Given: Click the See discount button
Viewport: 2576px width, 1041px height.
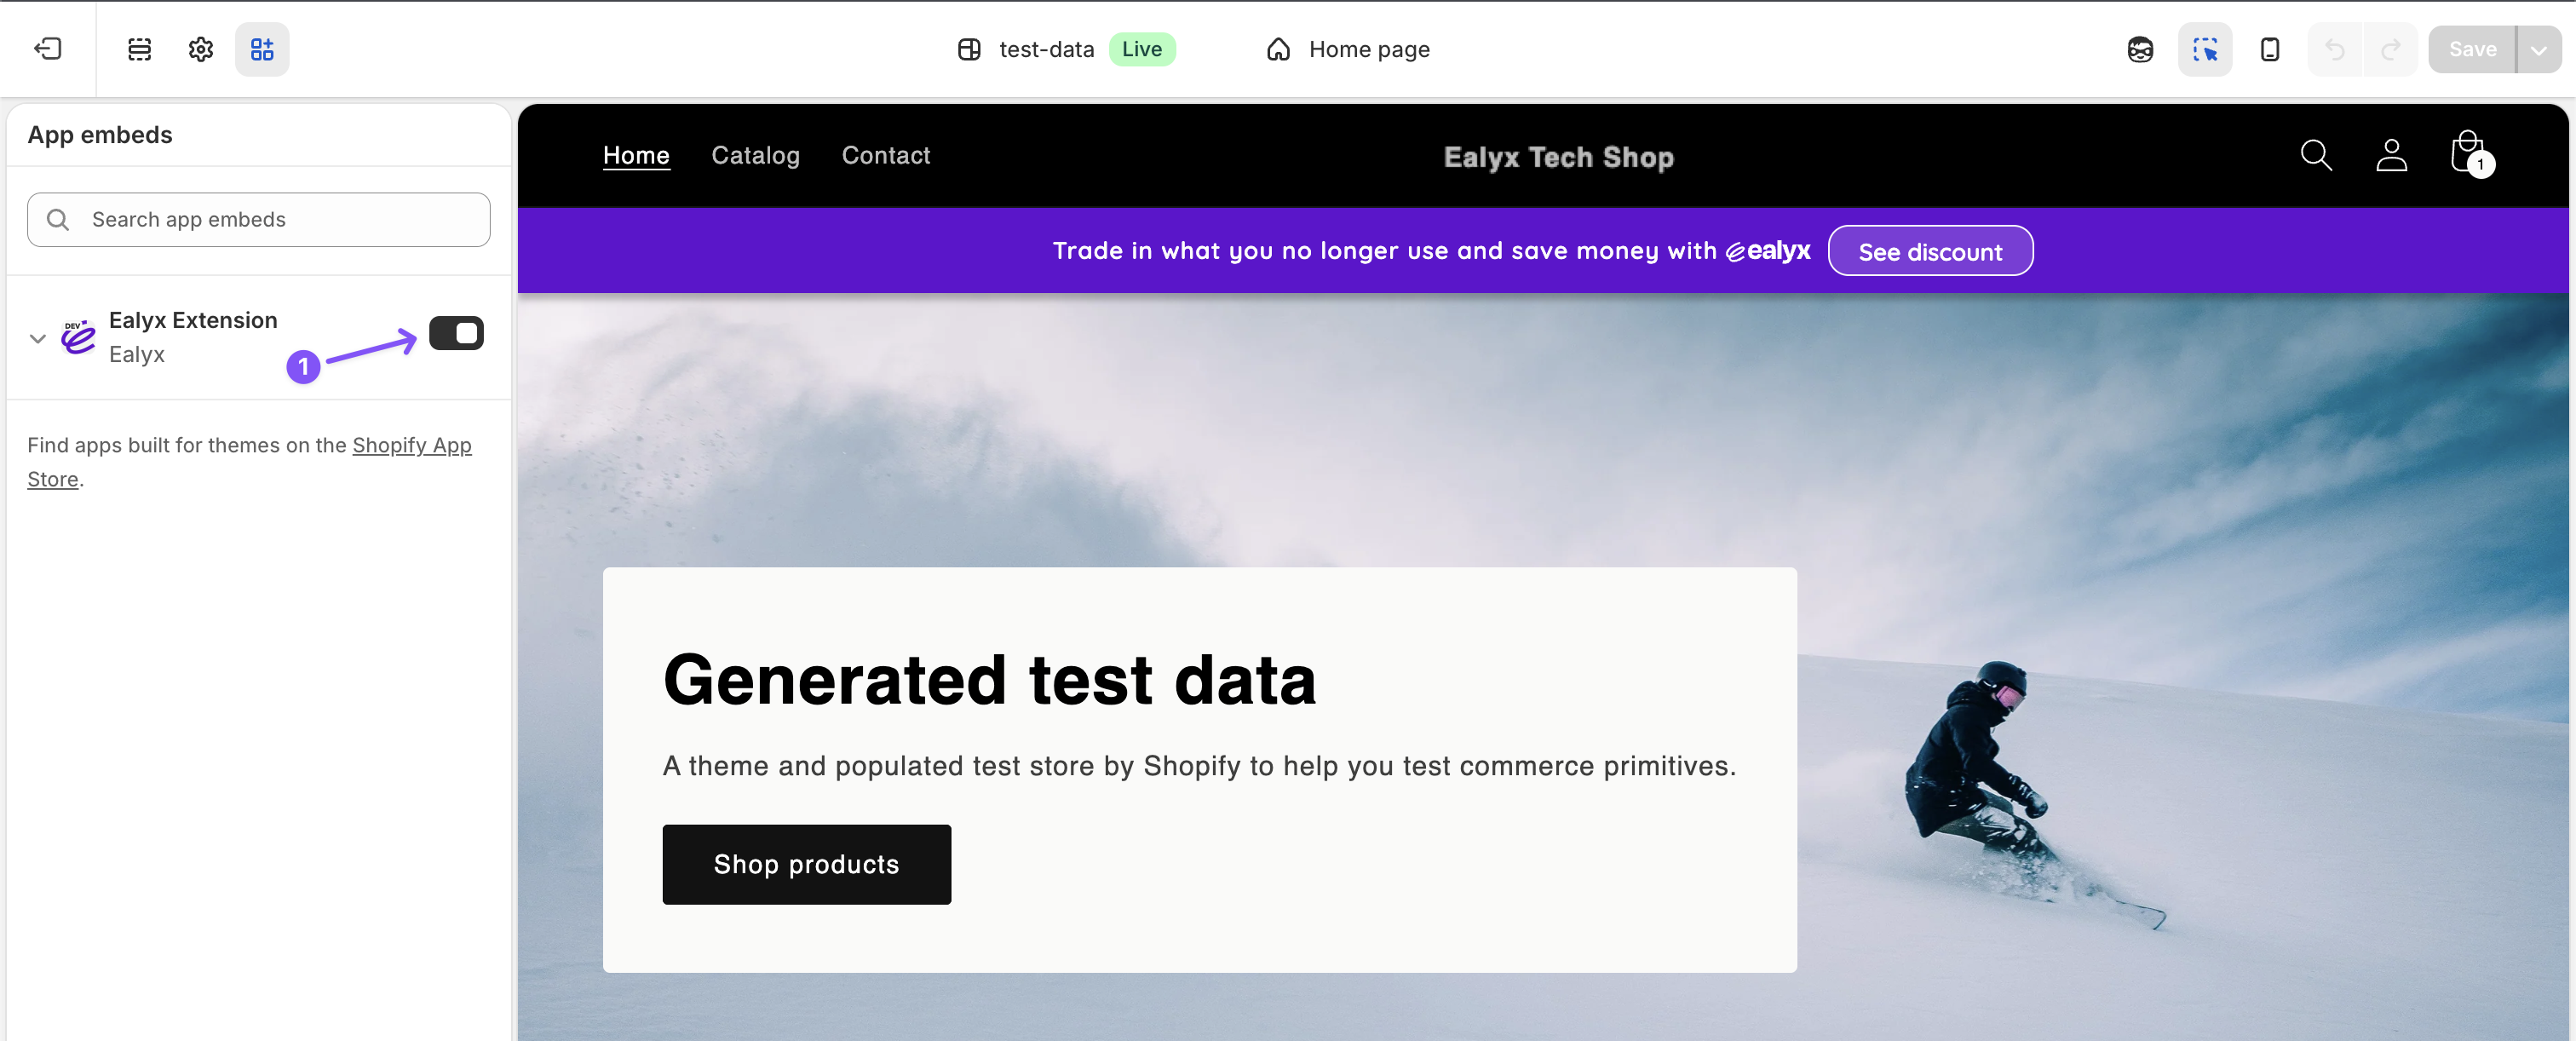Looking at the screenshot, I should [x=1929, y=251].
